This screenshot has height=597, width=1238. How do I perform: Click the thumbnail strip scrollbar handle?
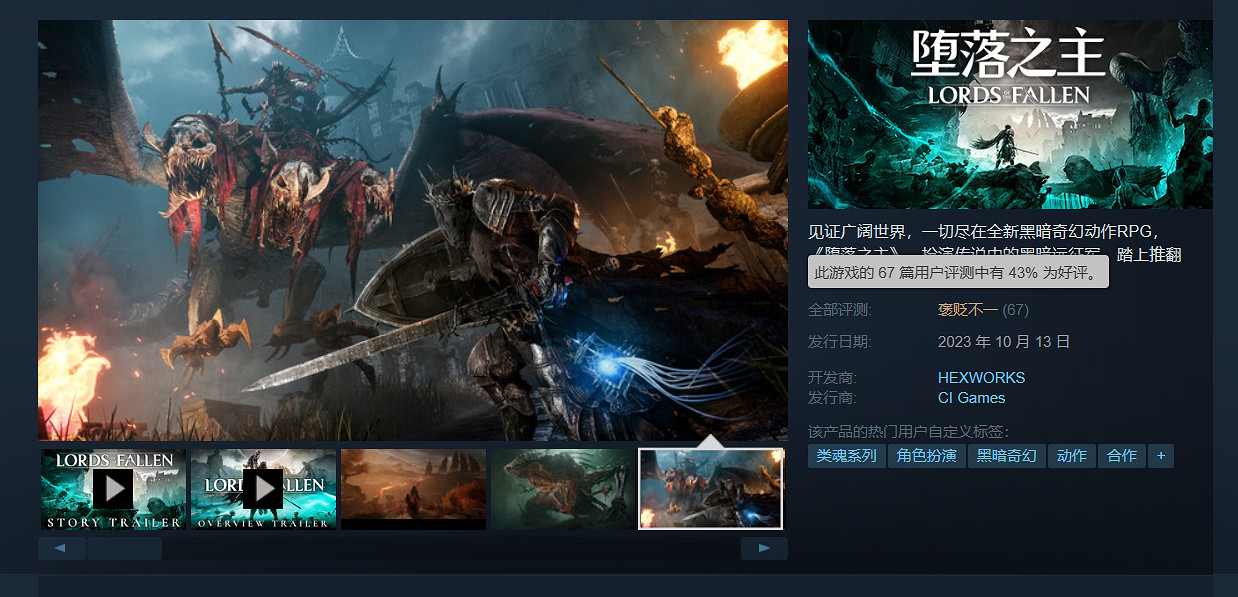click(x=124, y=548)
